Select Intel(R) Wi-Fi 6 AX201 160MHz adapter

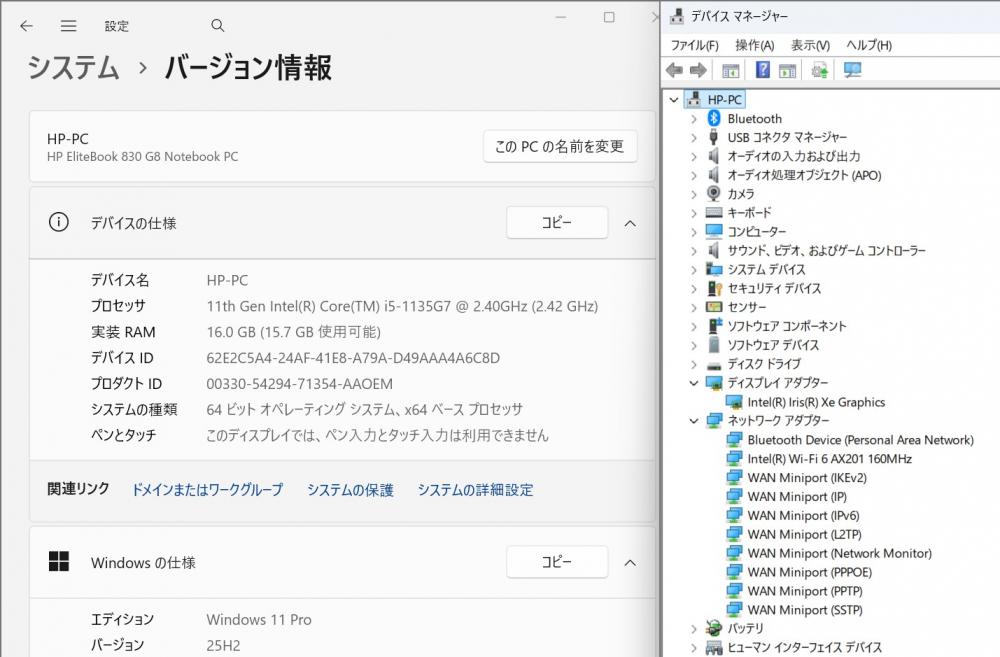click(829, 459)
